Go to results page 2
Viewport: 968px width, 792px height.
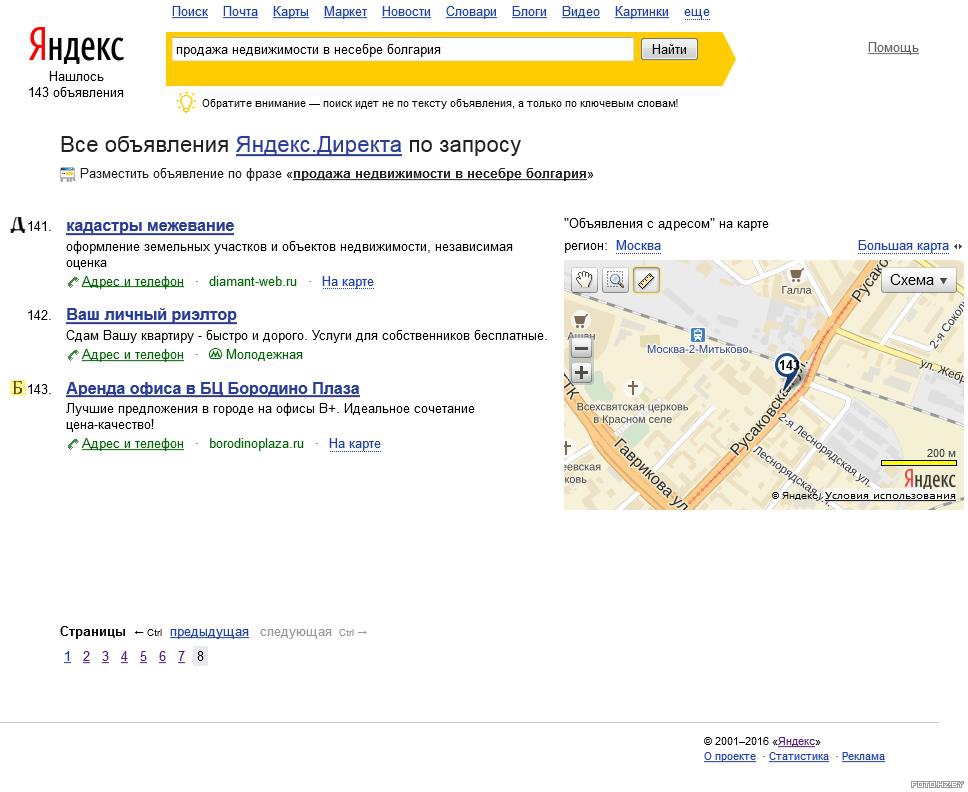[86, 656]
